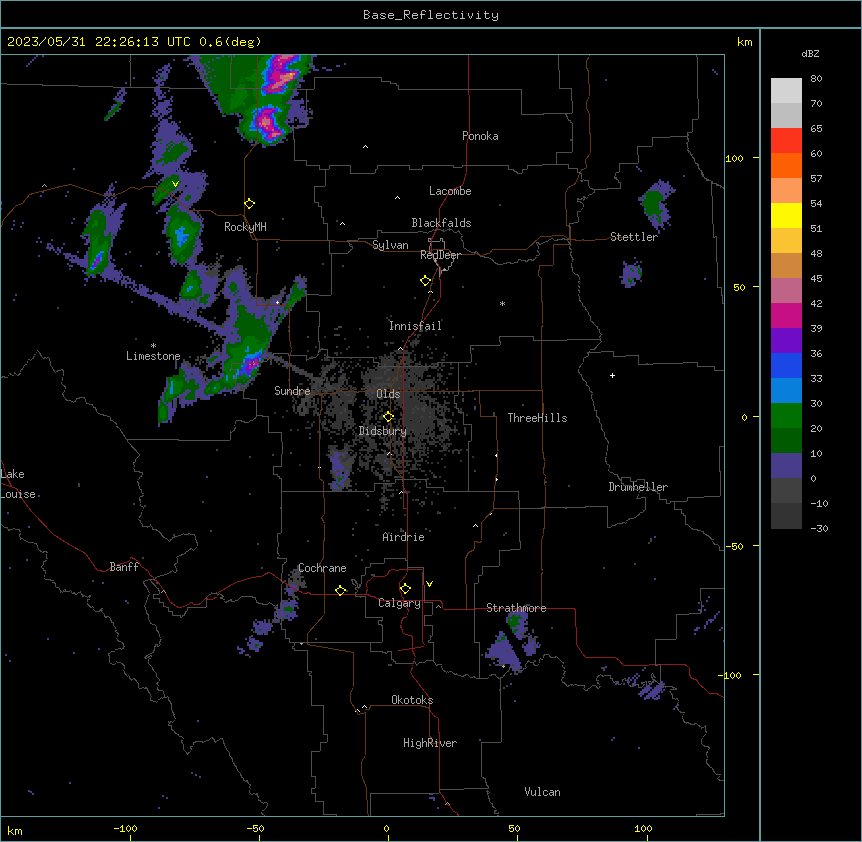Click the yellow diamond marker above Didsbury
The height and width of the screenshot is (842, 862).
388,417
